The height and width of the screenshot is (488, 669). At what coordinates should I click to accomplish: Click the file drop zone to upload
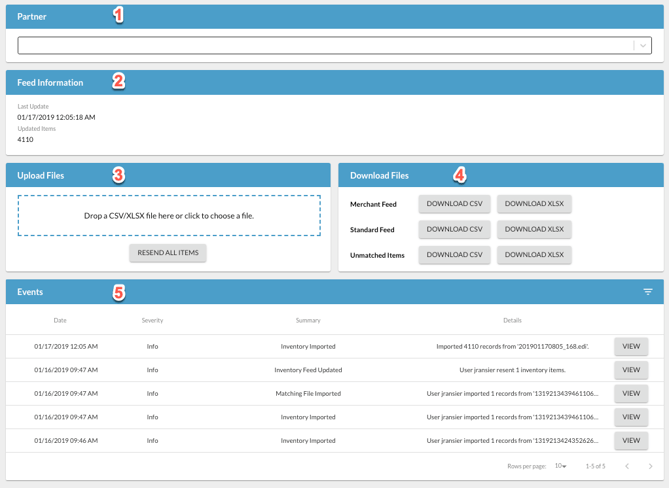169,216
